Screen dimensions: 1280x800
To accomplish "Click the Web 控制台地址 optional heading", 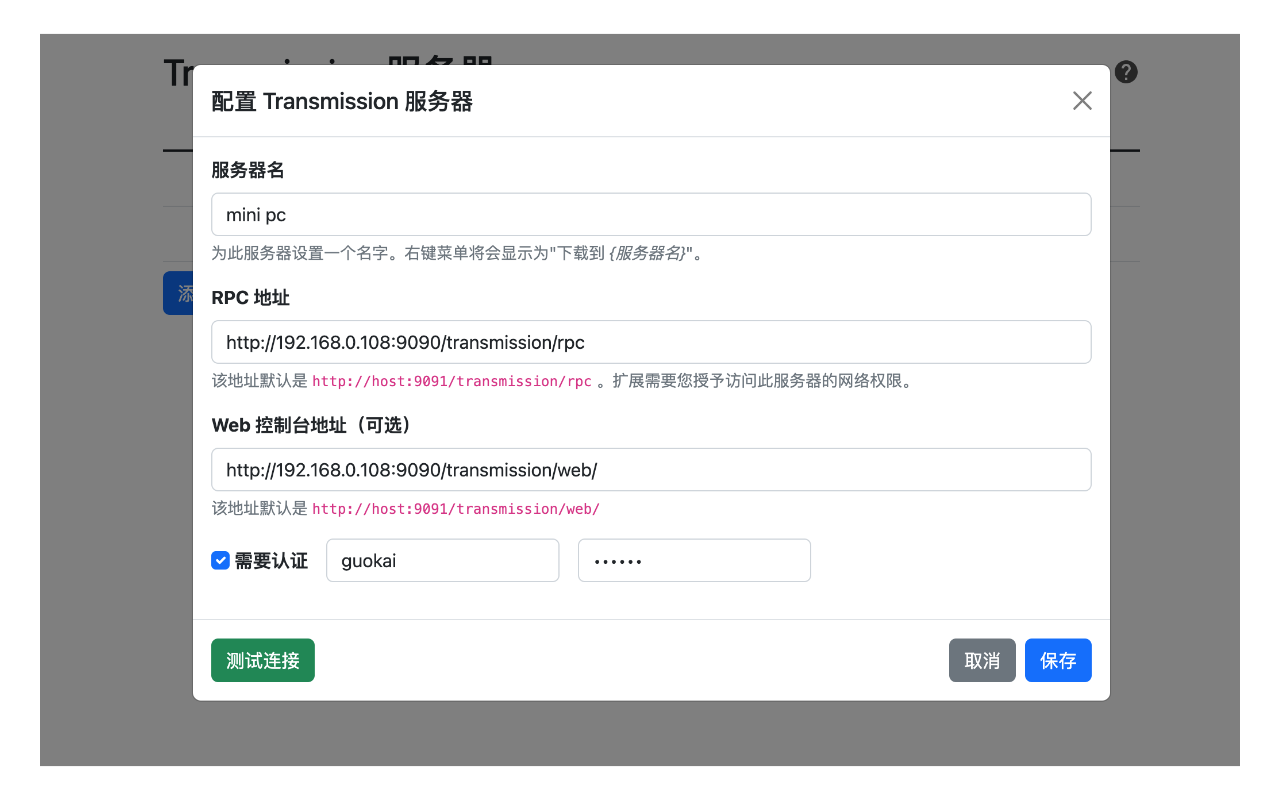I will point(310,425).
